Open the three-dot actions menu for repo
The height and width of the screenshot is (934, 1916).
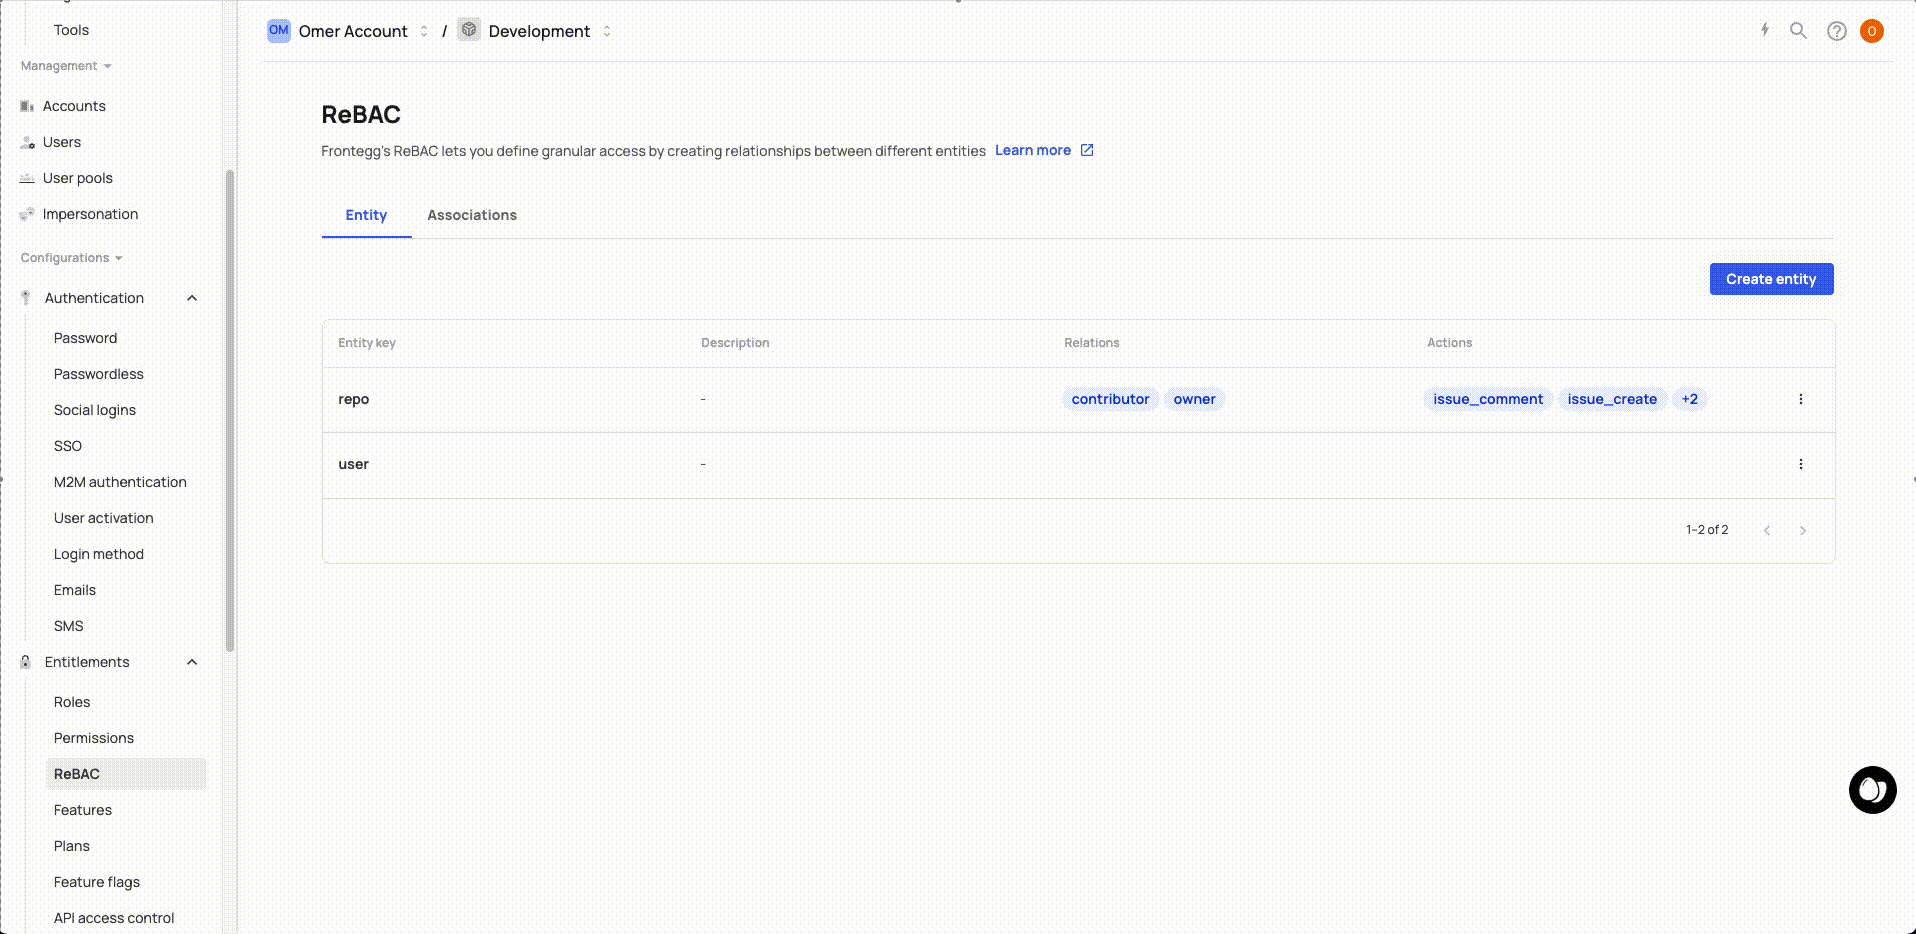1801,399
